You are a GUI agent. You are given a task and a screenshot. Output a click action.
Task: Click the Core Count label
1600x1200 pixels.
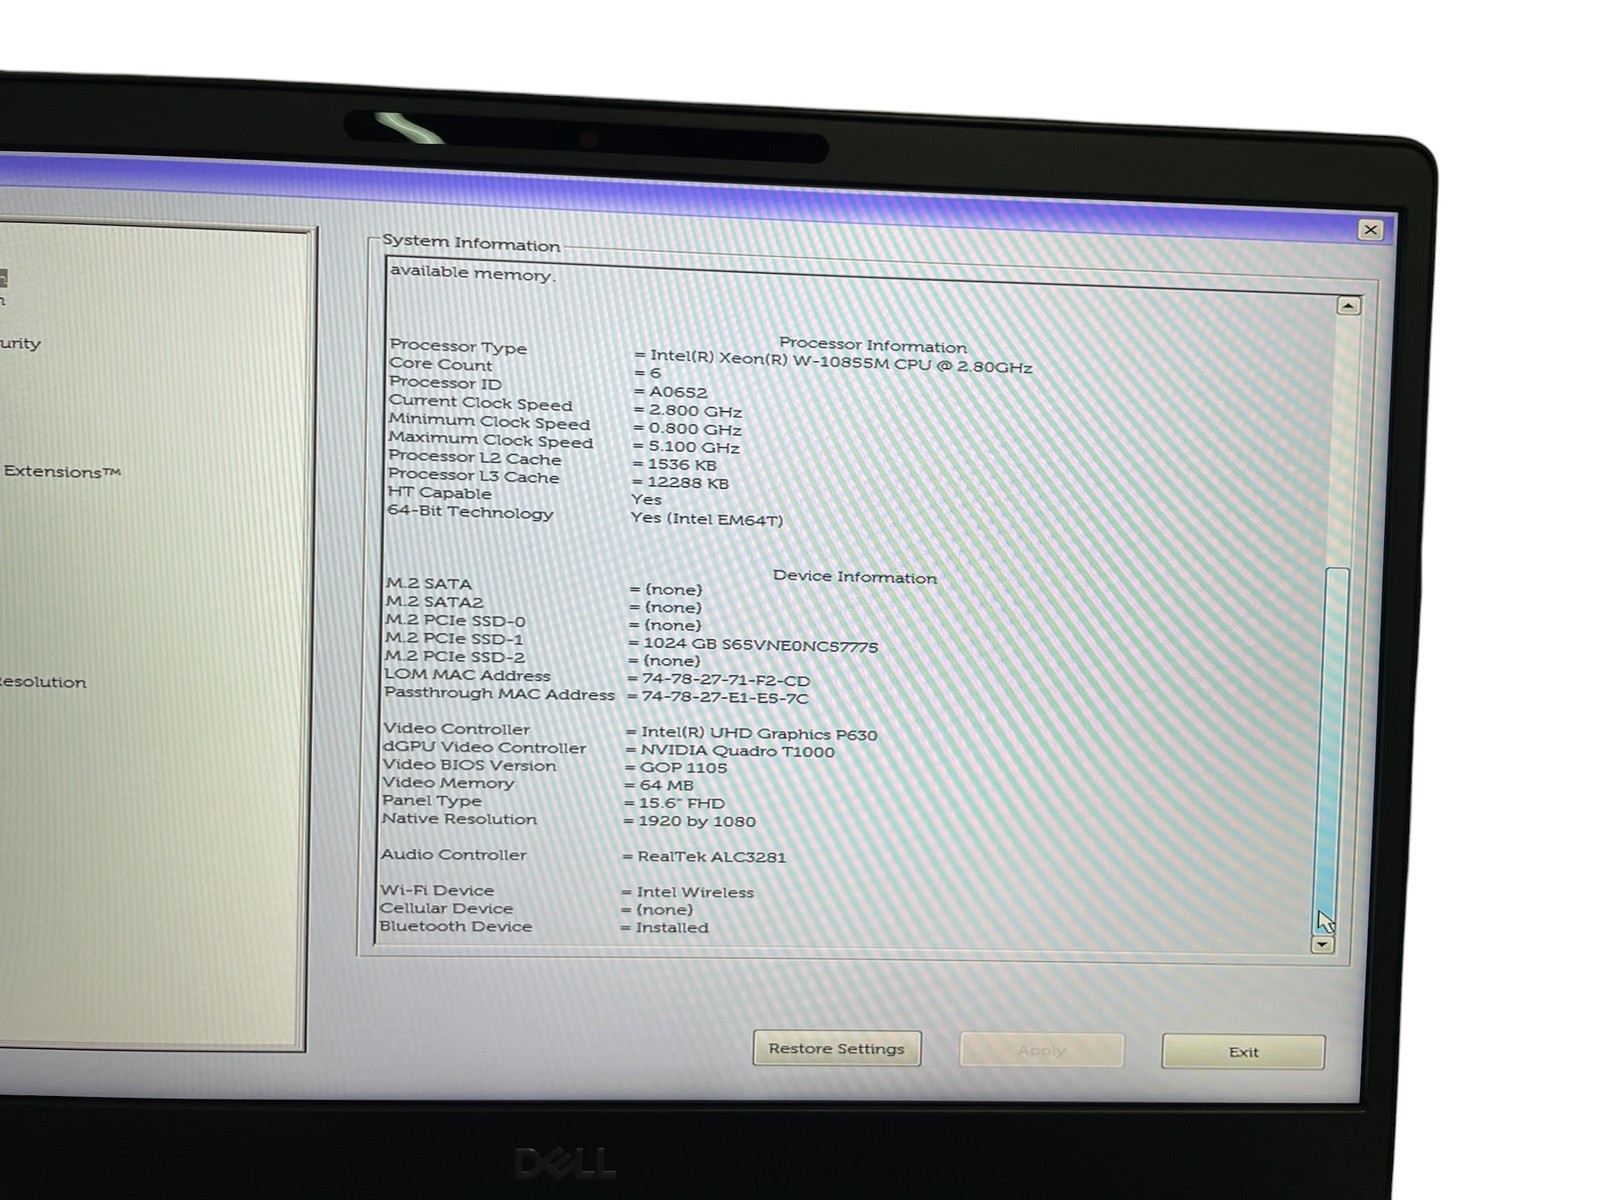(x=440, y=364)
